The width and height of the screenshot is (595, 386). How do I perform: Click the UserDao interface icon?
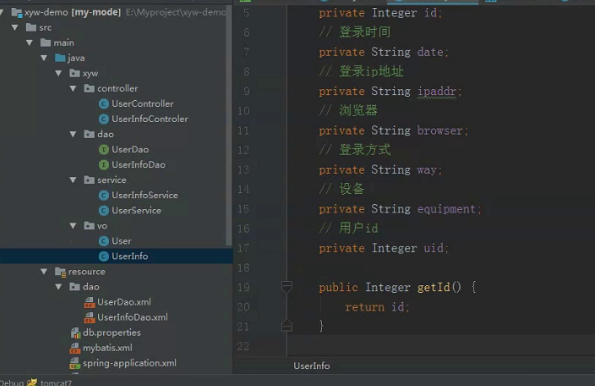pyautogui.click(x=104, y=150)
